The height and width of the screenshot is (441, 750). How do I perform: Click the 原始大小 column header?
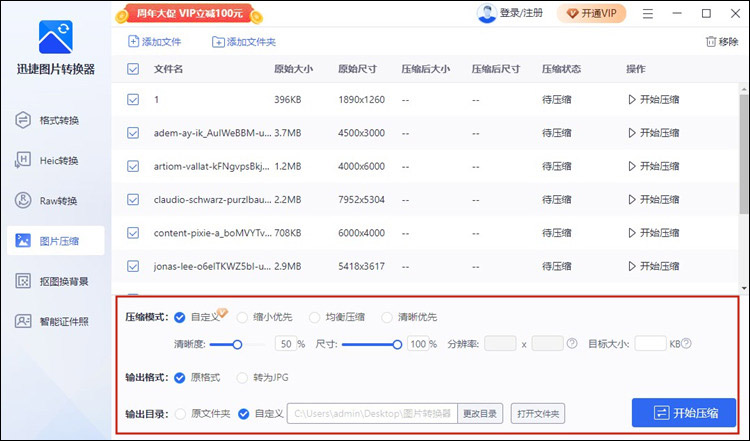[x=293, y=69]
